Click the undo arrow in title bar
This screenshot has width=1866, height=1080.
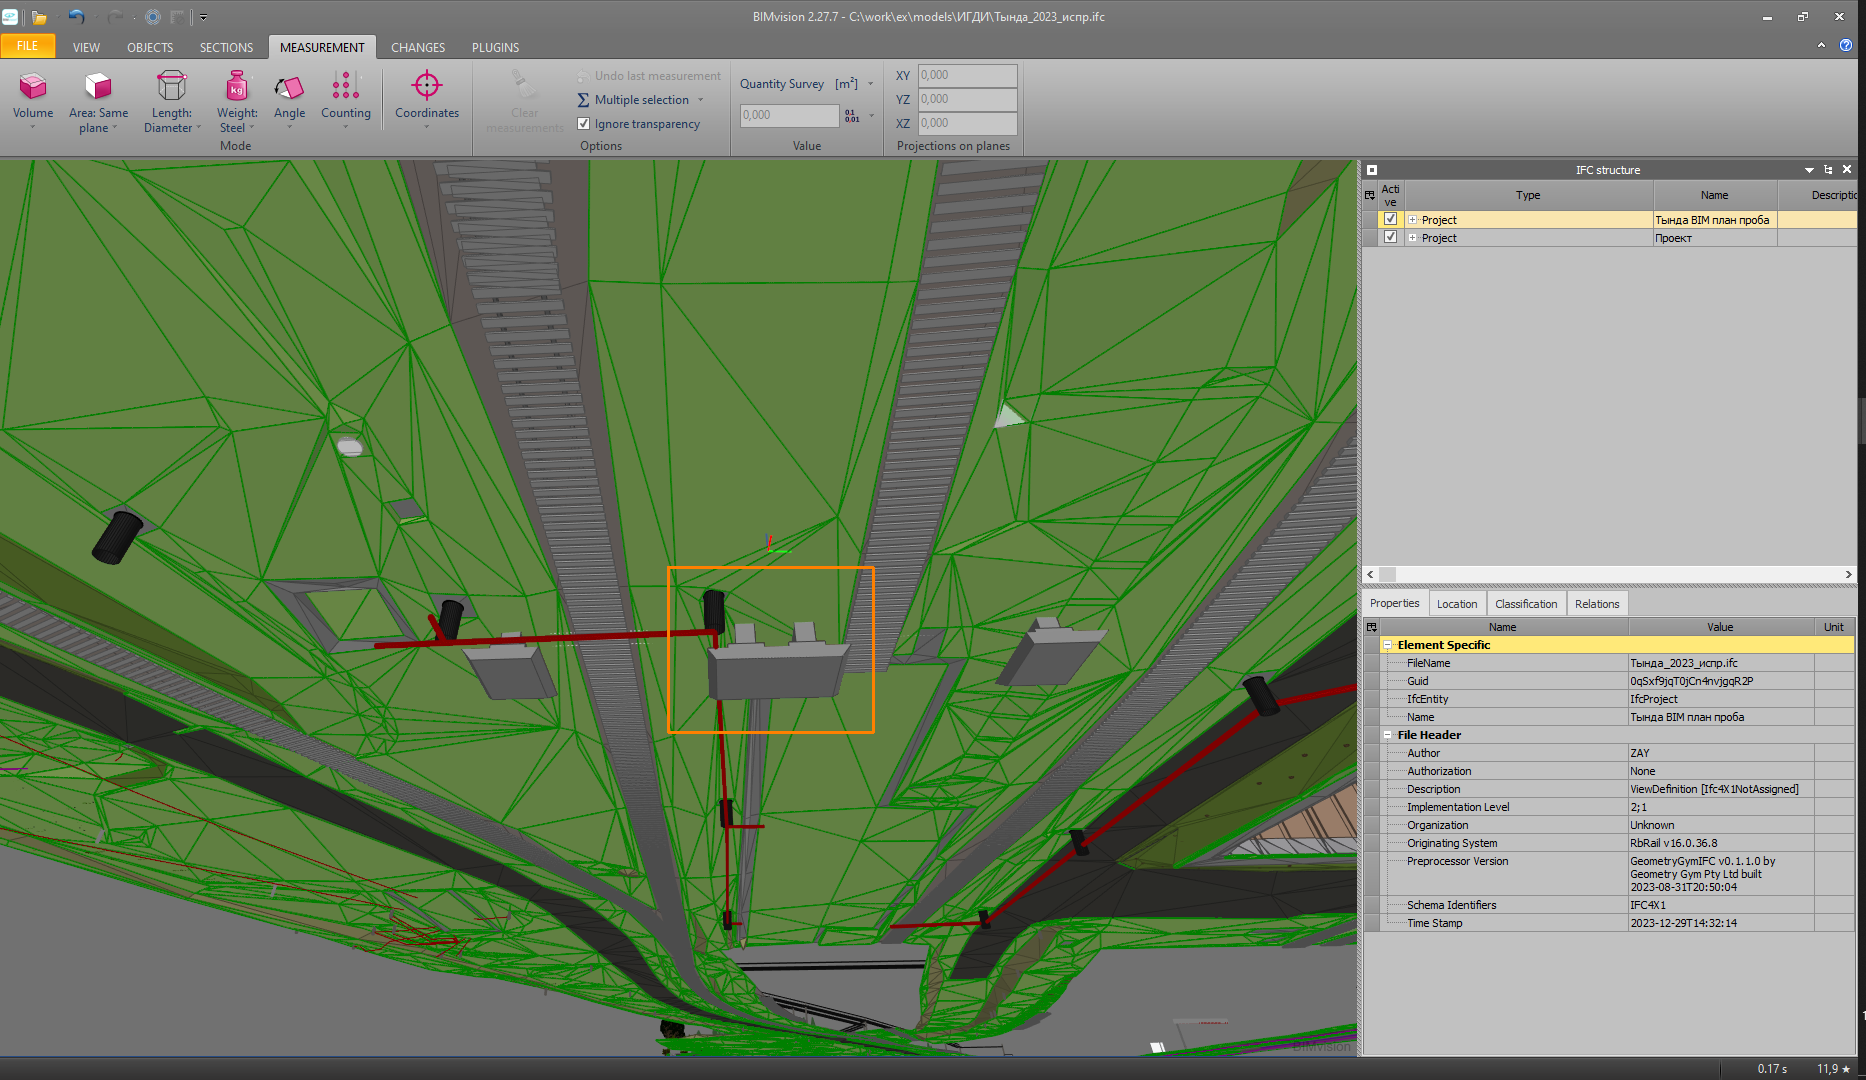[x=76, y=17]
